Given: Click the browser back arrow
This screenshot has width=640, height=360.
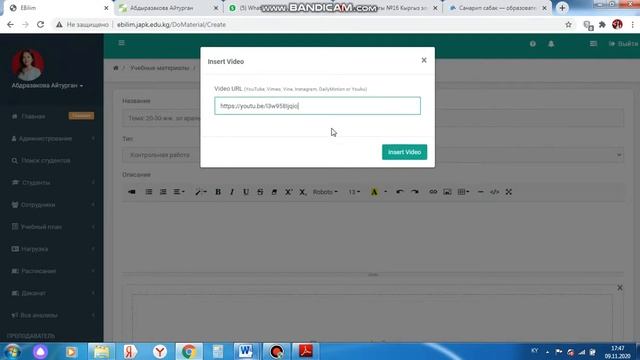Looking at the screenshot, I should click(10, 24).
